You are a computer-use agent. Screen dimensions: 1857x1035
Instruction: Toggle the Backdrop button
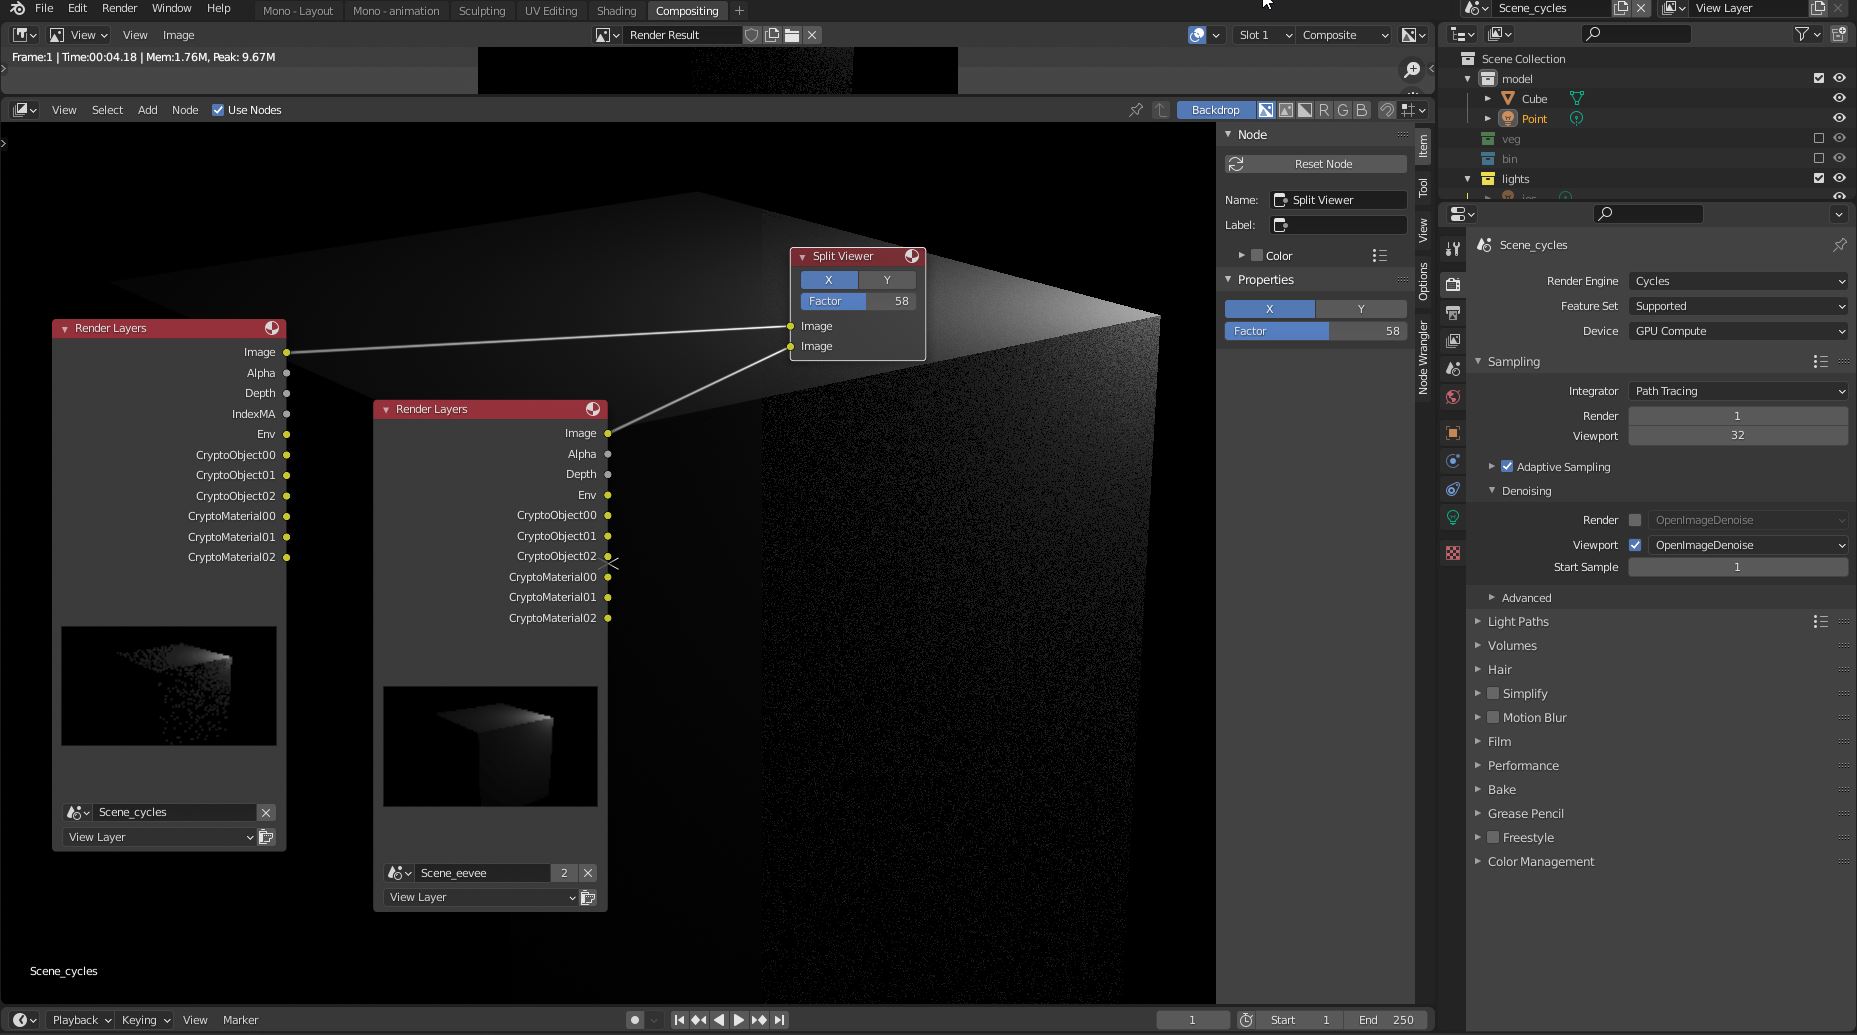[1215, 110]
